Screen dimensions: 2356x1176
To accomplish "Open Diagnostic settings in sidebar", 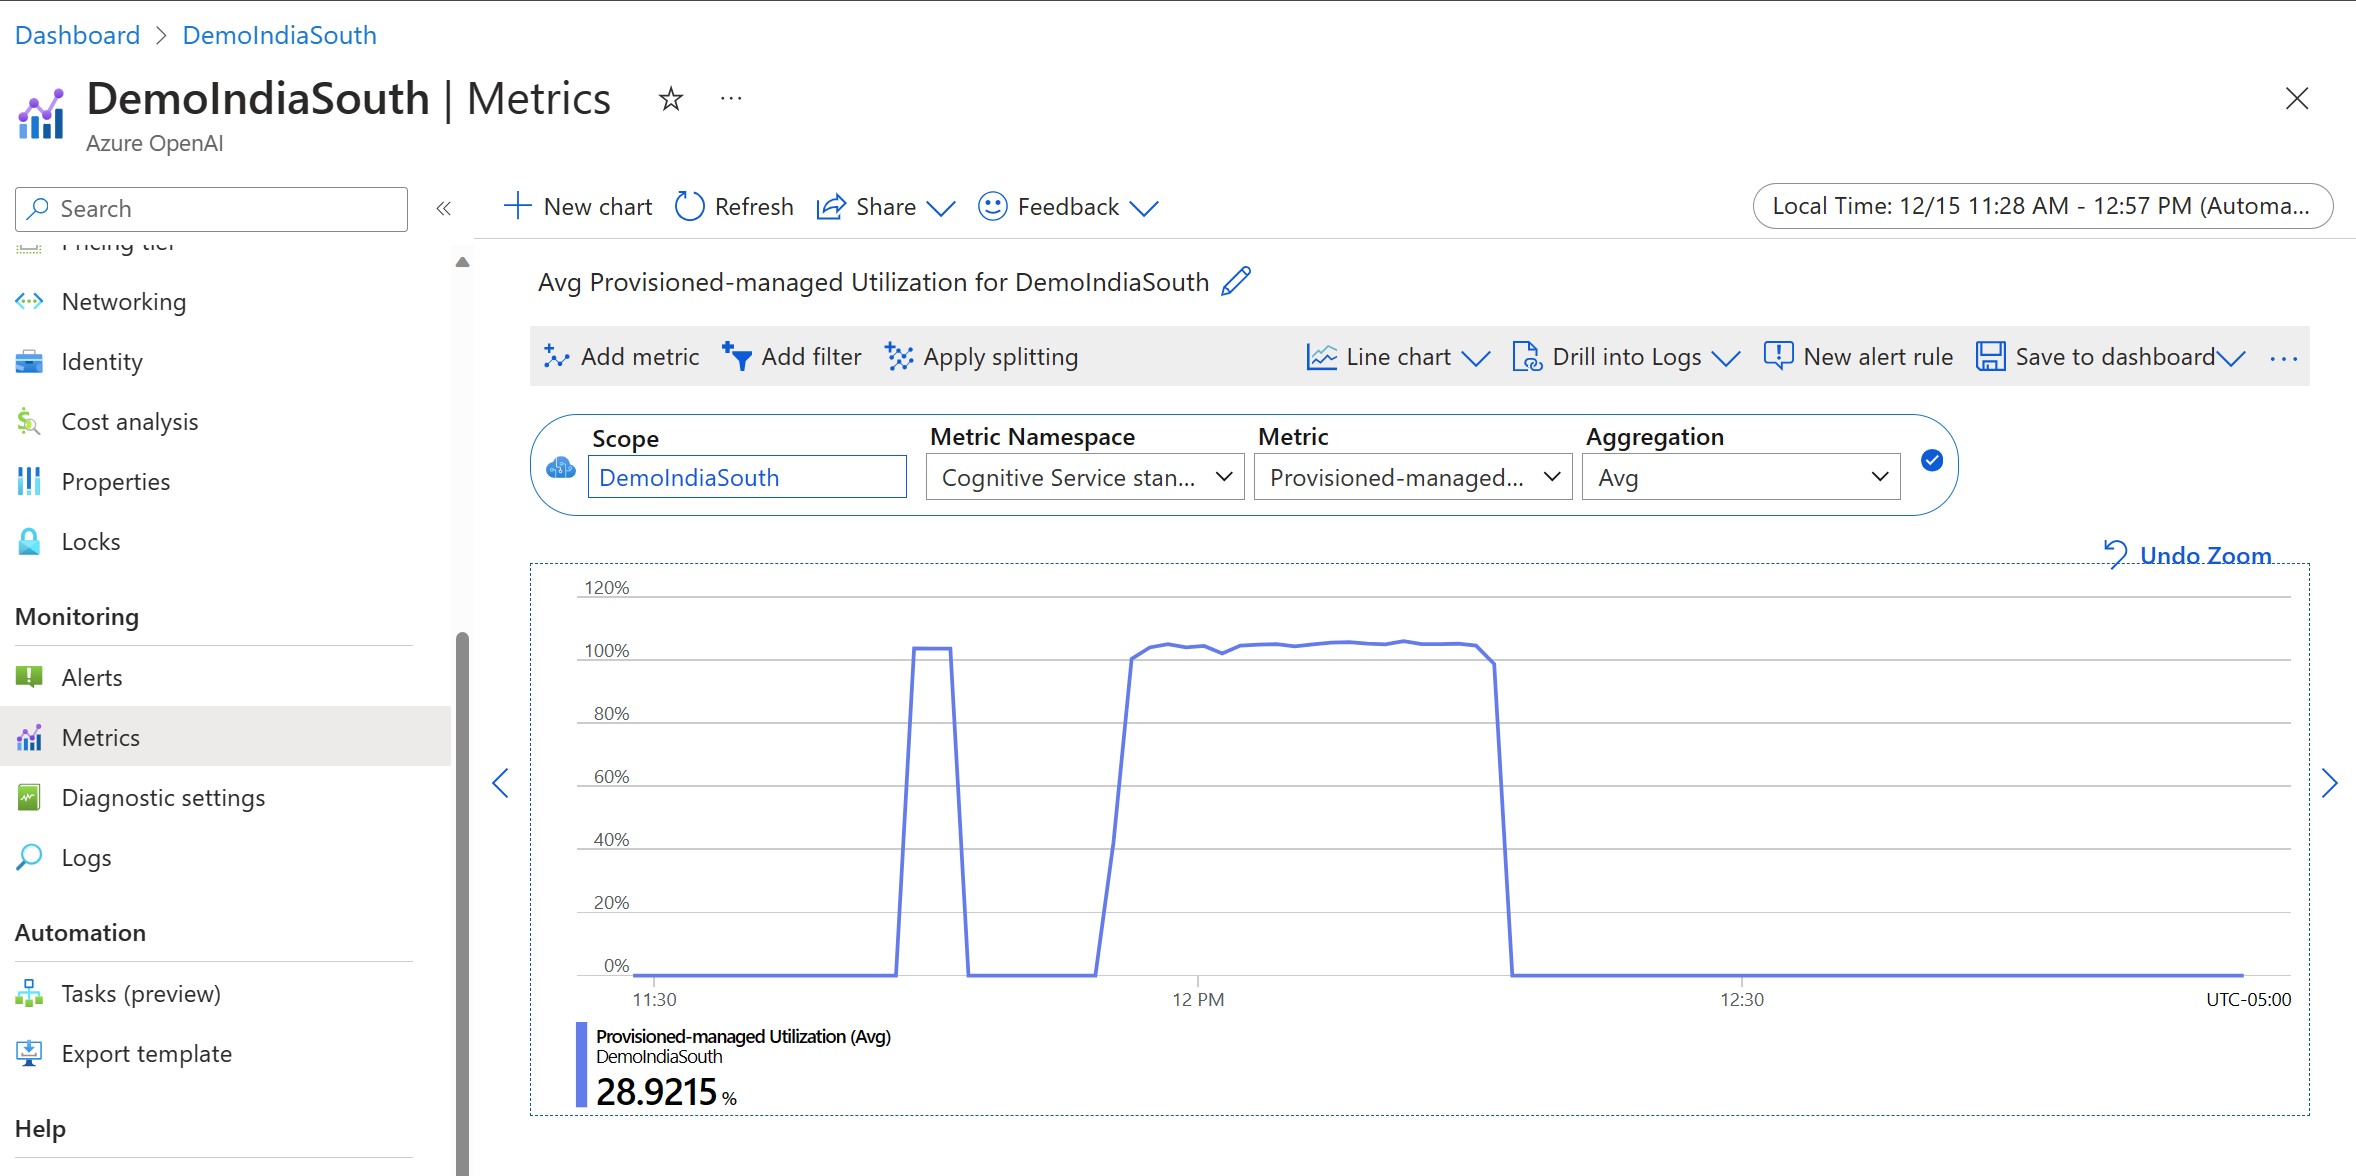I will click(x=163, y=797).
